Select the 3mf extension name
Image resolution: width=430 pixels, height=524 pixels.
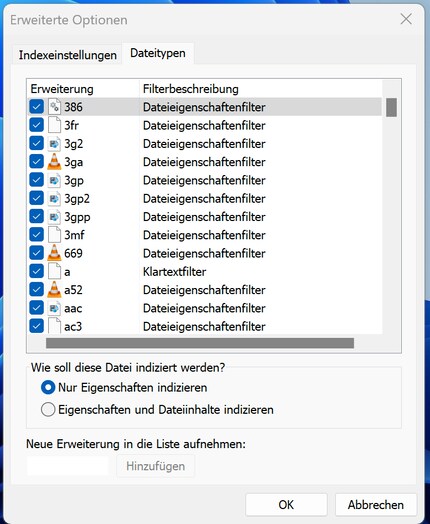click(x=74, y=235)
